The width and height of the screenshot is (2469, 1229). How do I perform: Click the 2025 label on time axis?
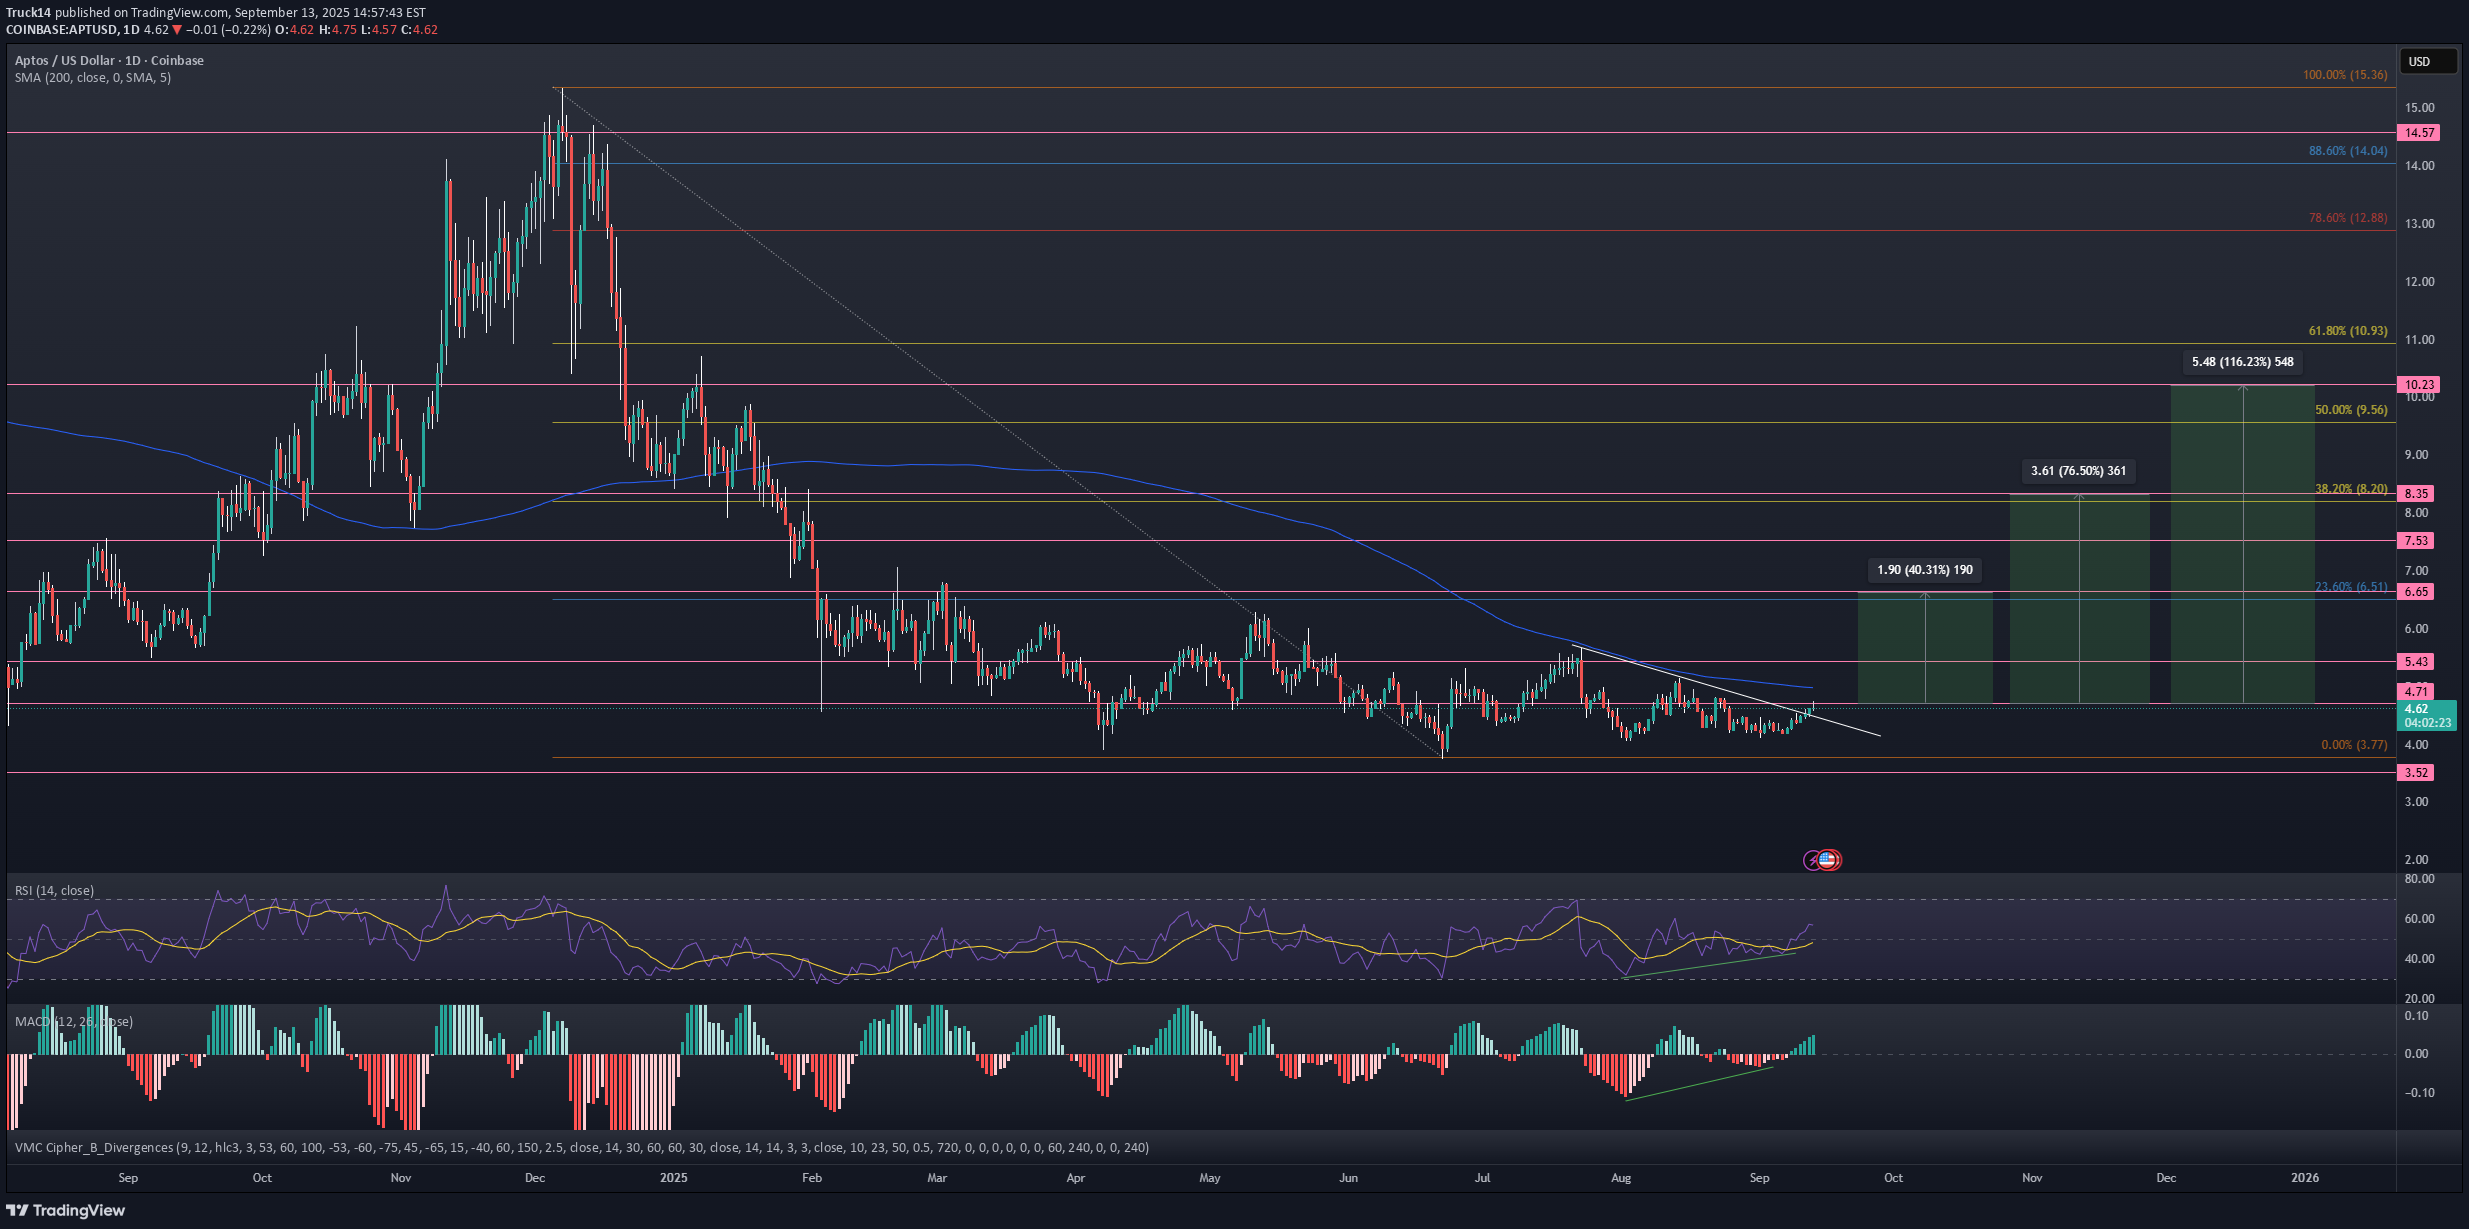click(x=674, y=1178)
